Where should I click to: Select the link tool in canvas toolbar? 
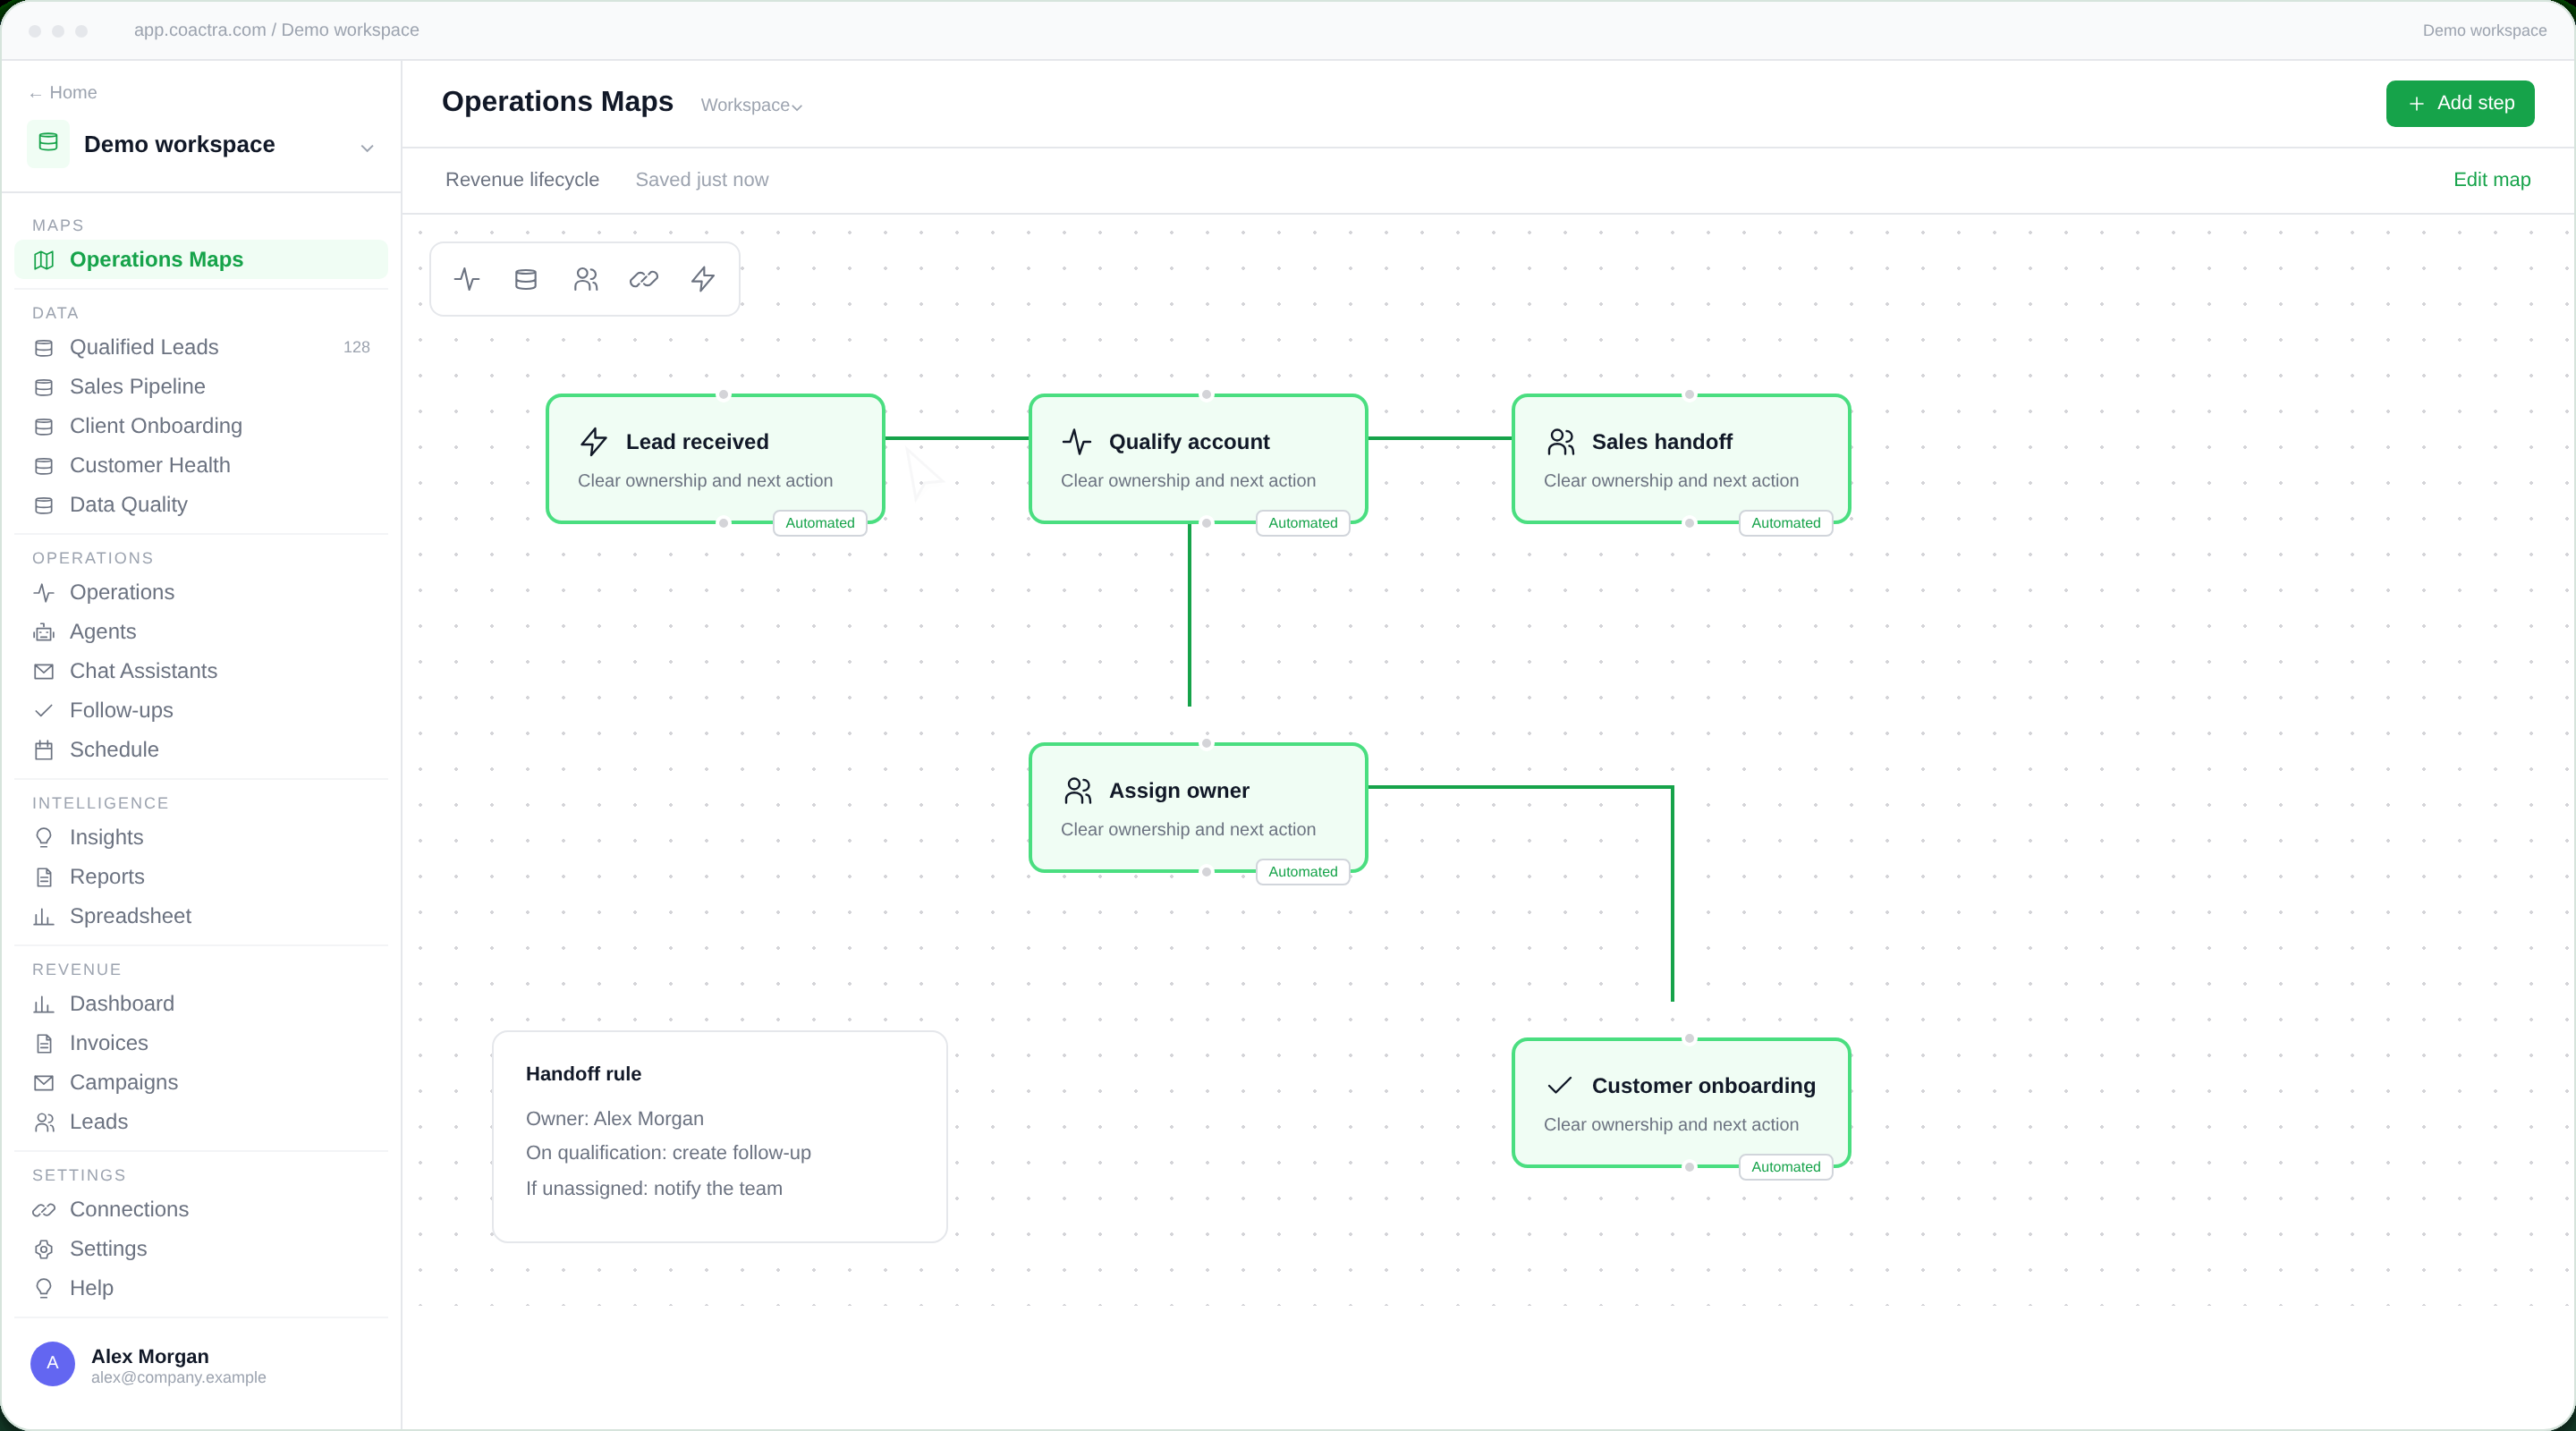[644, 279]
